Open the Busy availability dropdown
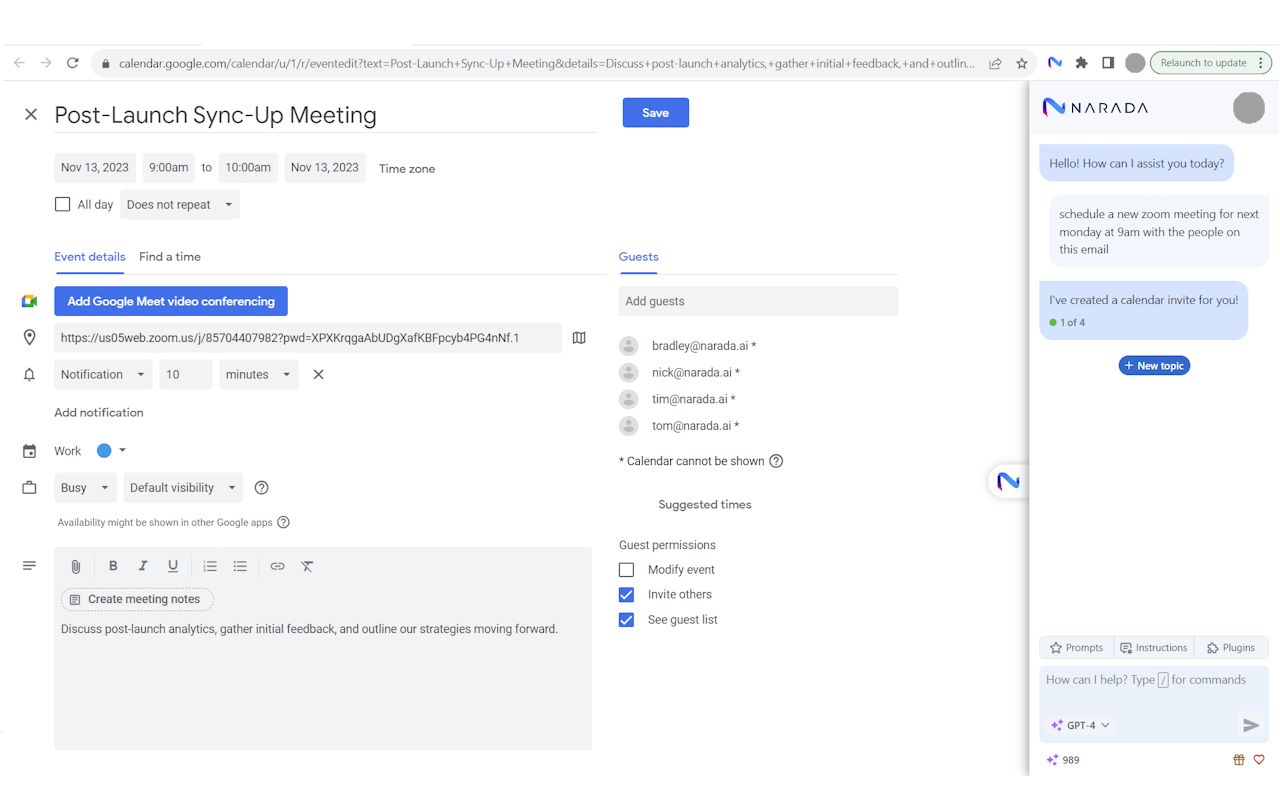Viewport: 1280px width, 800px height. point(85,487)
